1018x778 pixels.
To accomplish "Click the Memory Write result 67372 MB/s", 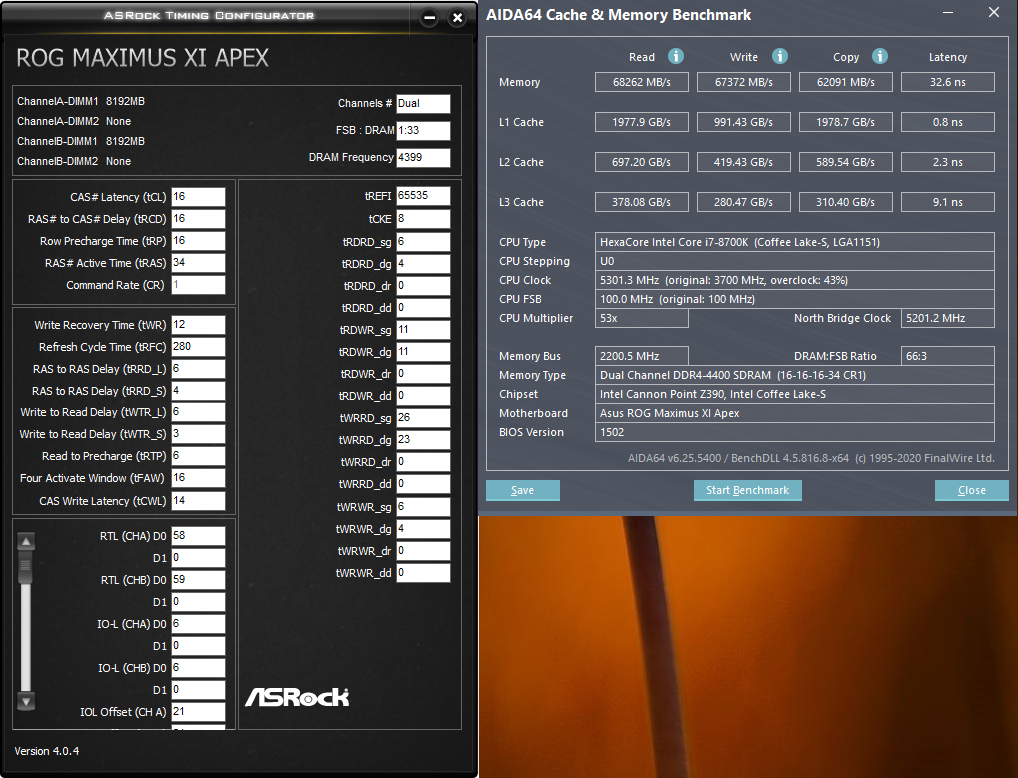I will (x=743, y=82).
